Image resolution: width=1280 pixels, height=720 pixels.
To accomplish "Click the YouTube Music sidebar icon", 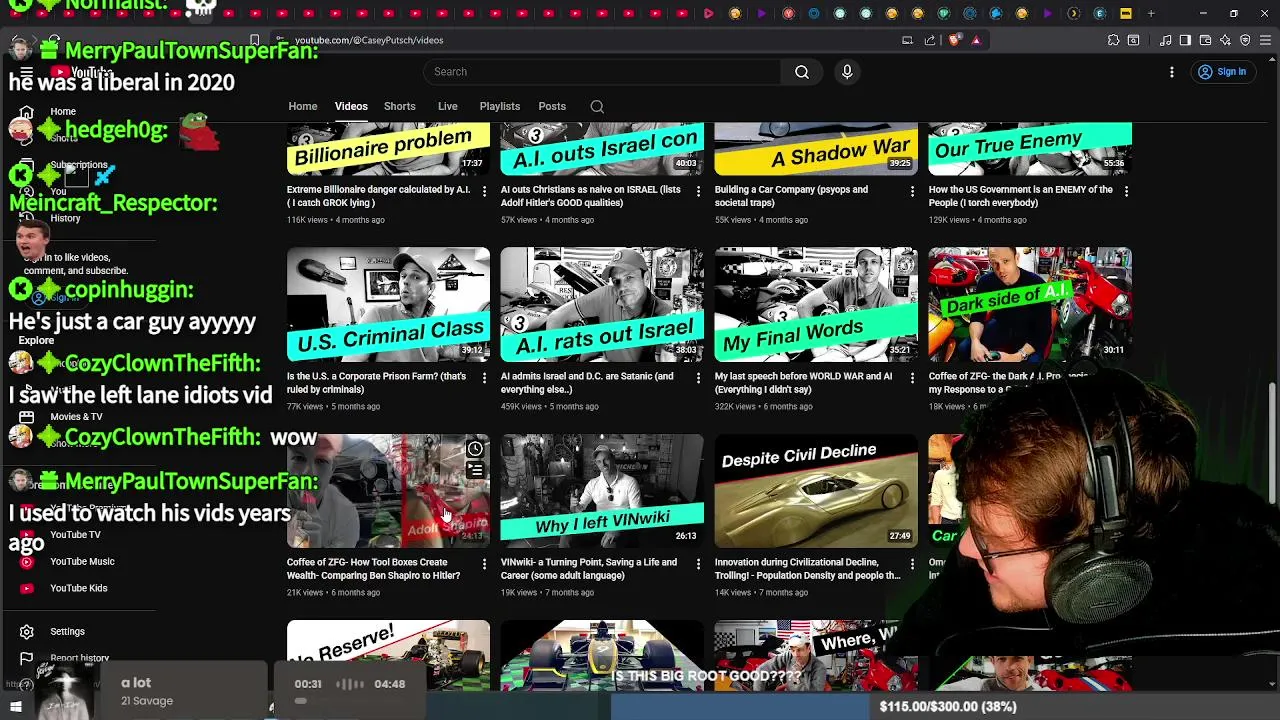I will [27, 562].
